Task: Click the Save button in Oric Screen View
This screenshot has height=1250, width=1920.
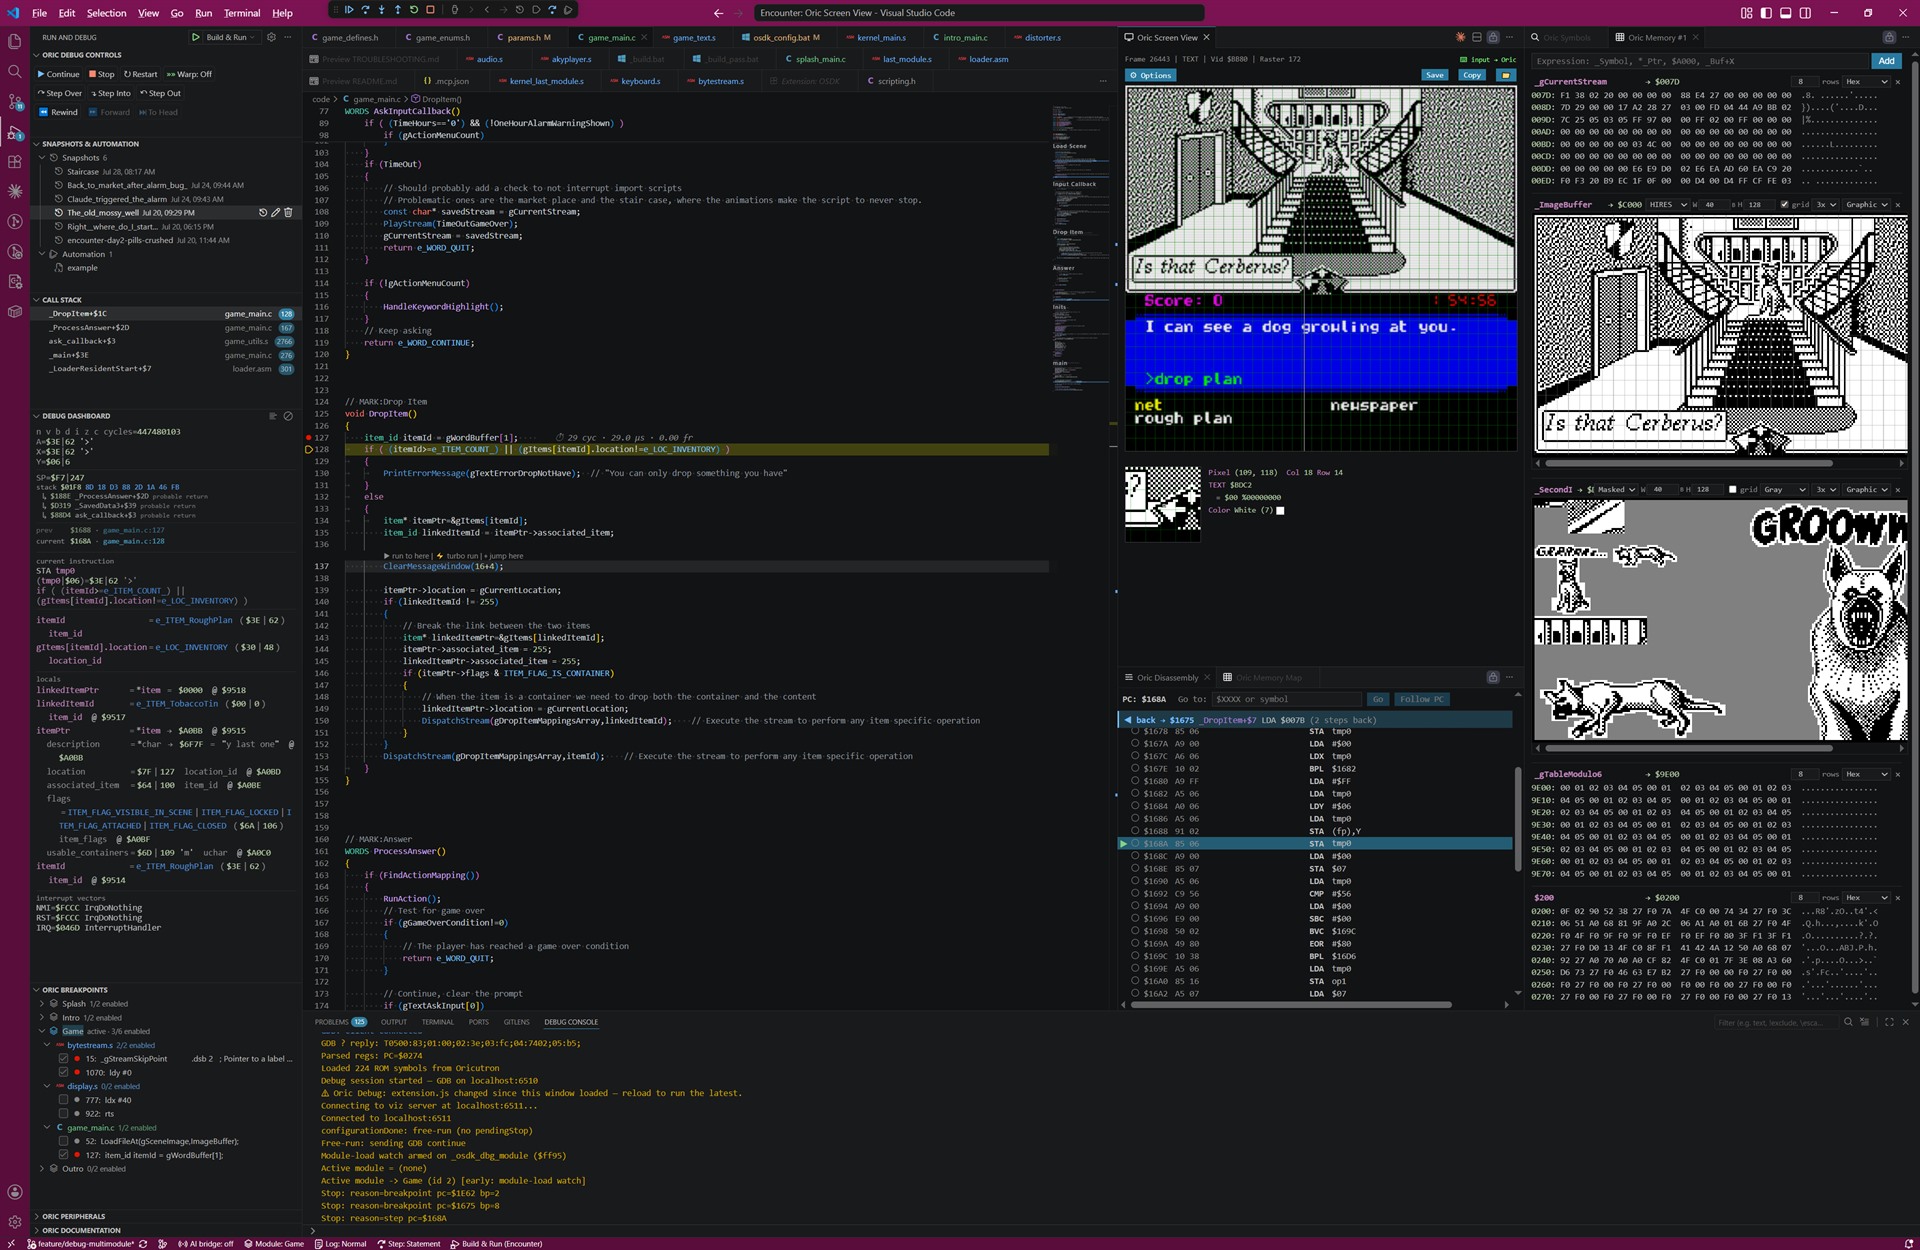Action: coord(1435,75)
